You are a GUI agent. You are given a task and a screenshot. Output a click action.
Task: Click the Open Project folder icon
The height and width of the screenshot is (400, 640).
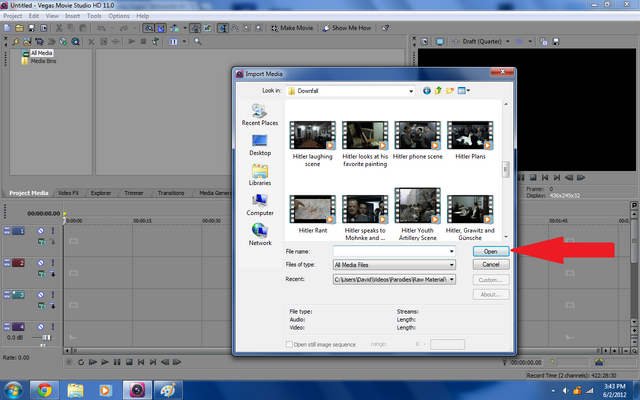[19, 28]
